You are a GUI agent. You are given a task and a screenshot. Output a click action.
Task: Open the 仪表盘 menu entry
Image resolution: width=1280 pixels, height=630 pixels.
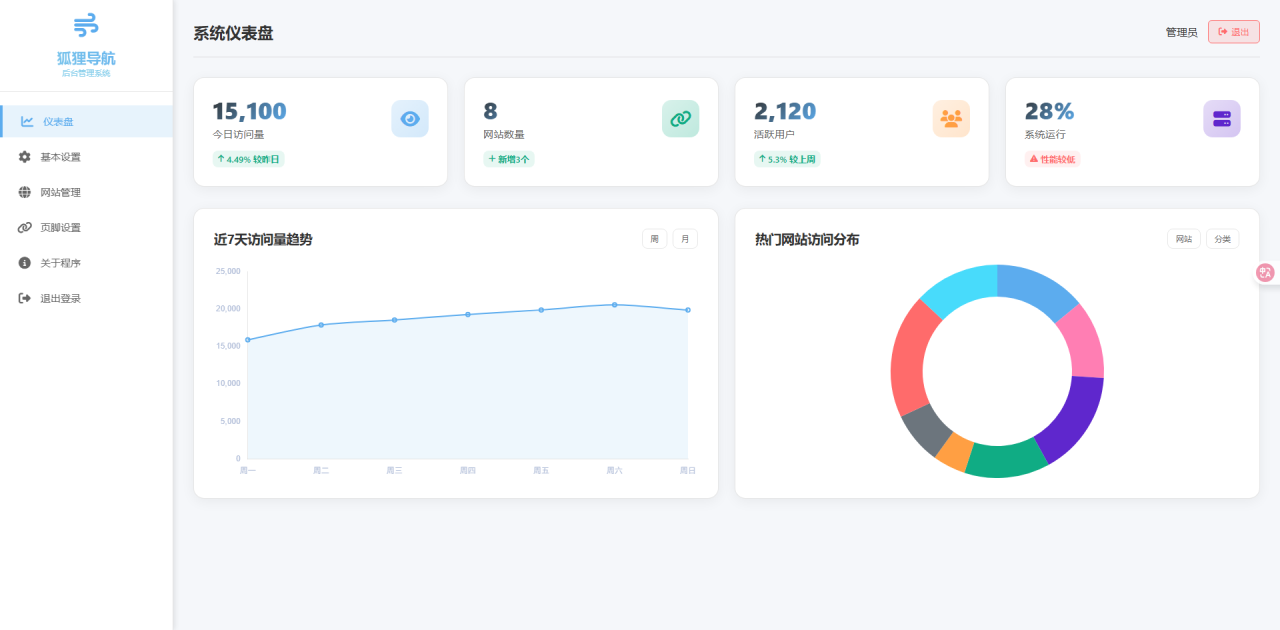(60, 121)
